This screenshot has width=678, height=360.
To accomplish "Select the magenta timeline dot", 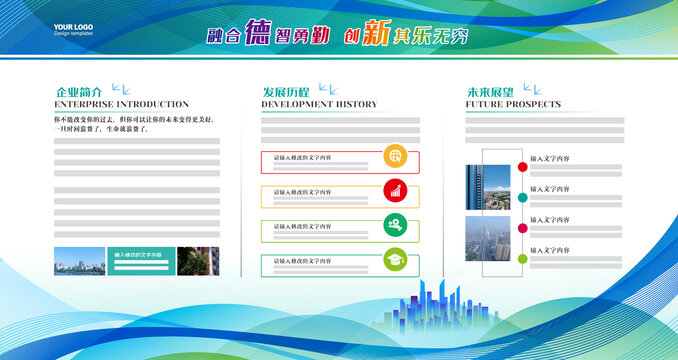I will pyautogui.click(x=523, y=228).
